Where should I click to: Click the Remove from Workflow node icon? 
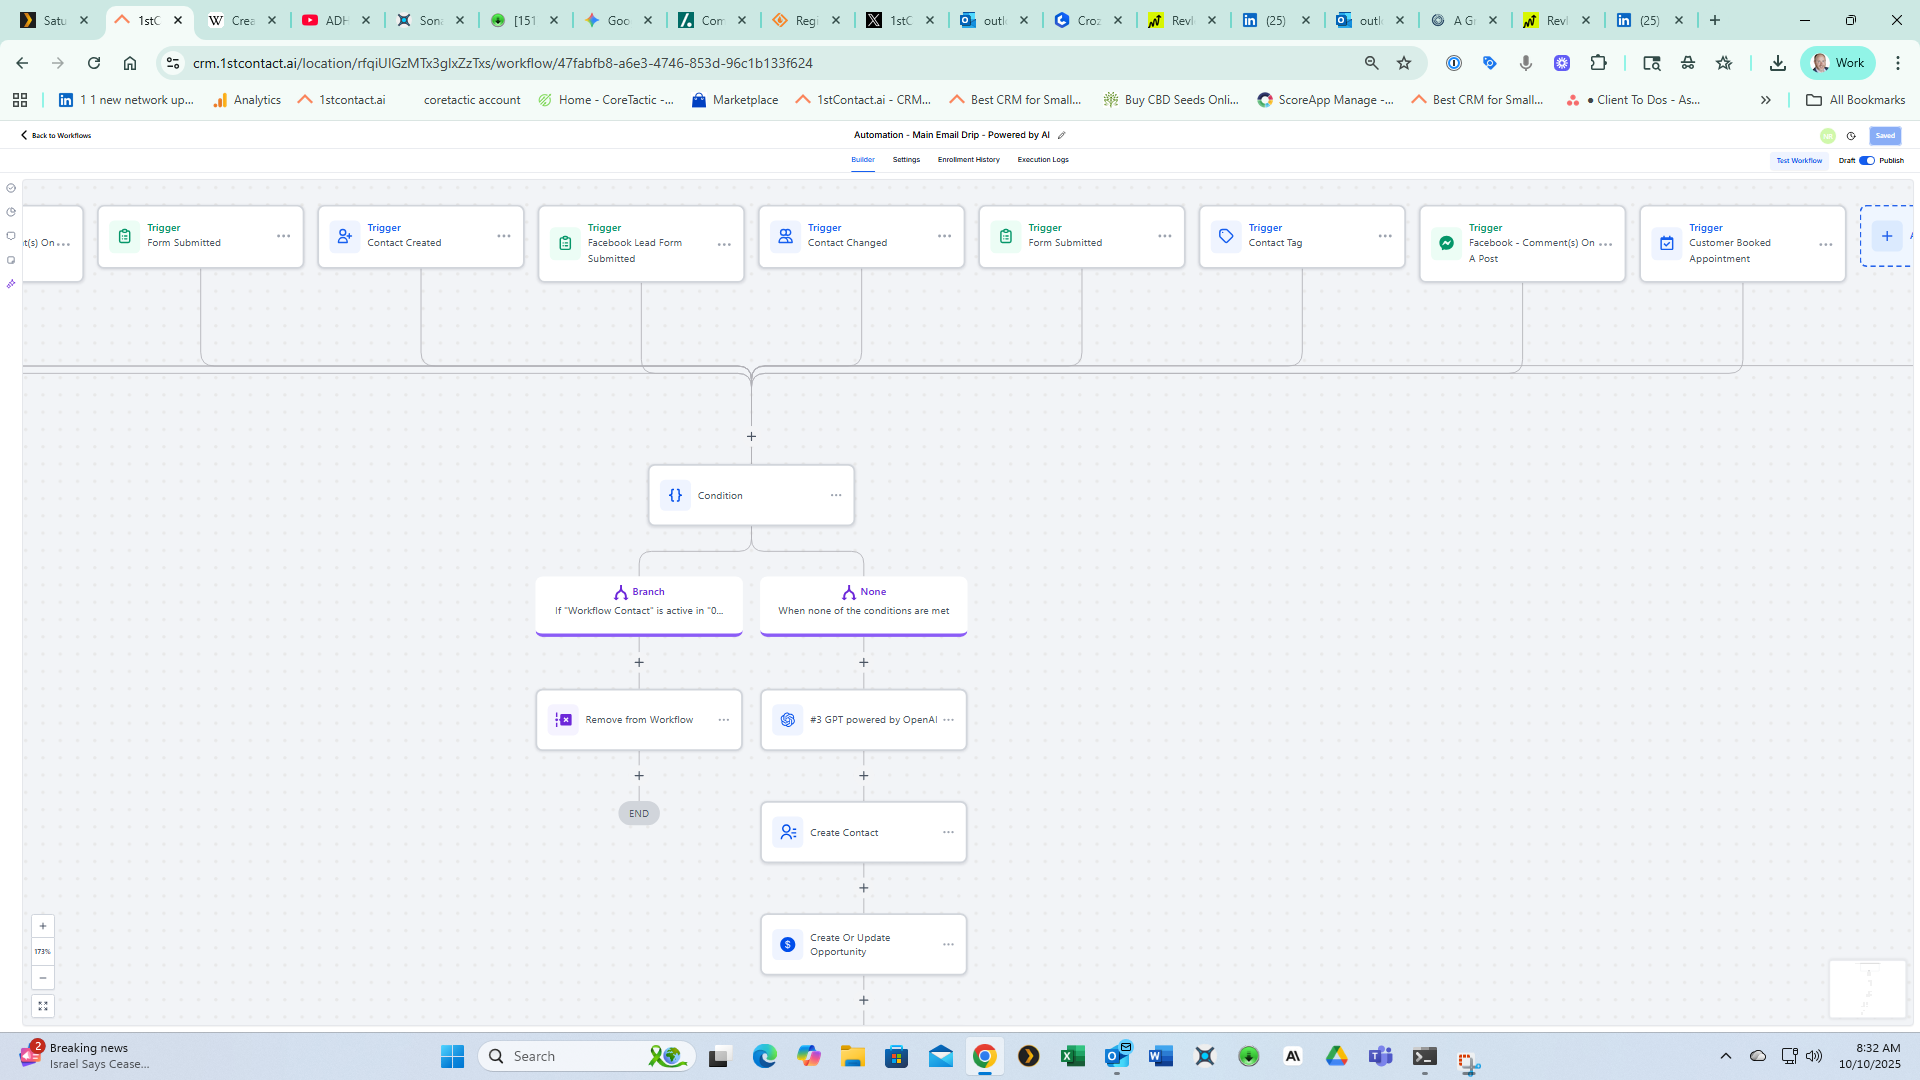[x=564, y=720]
